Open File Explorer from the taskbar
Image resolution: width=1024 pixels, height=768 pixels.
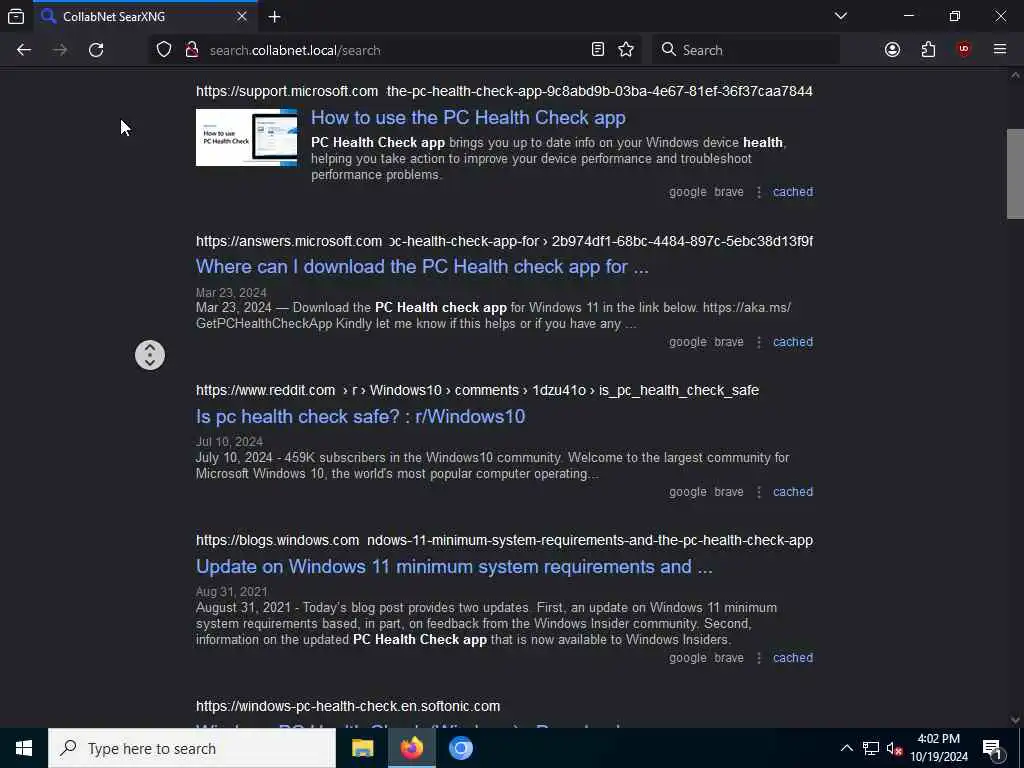(362, 748)
